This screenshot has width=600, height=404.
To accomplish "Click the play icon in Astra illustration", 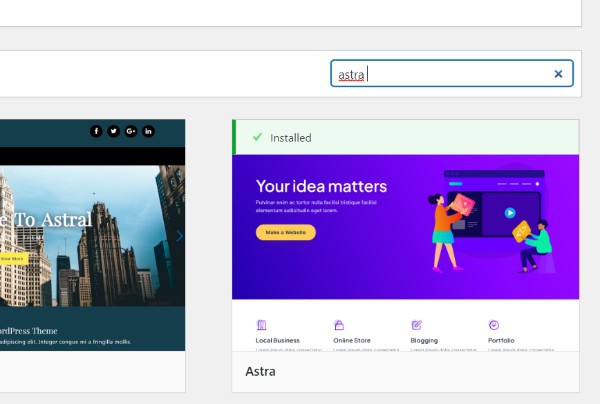I will coord(510,213).
